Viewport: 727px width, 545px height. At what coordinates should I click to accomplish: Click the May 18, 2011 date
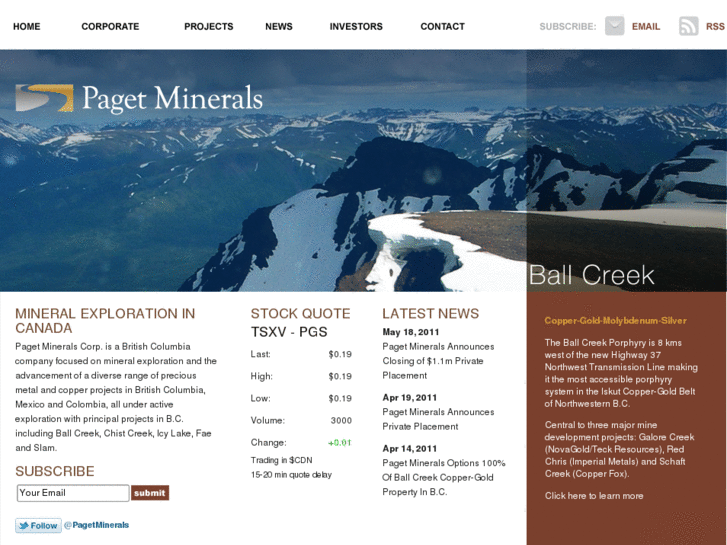(x=410, y=332)
